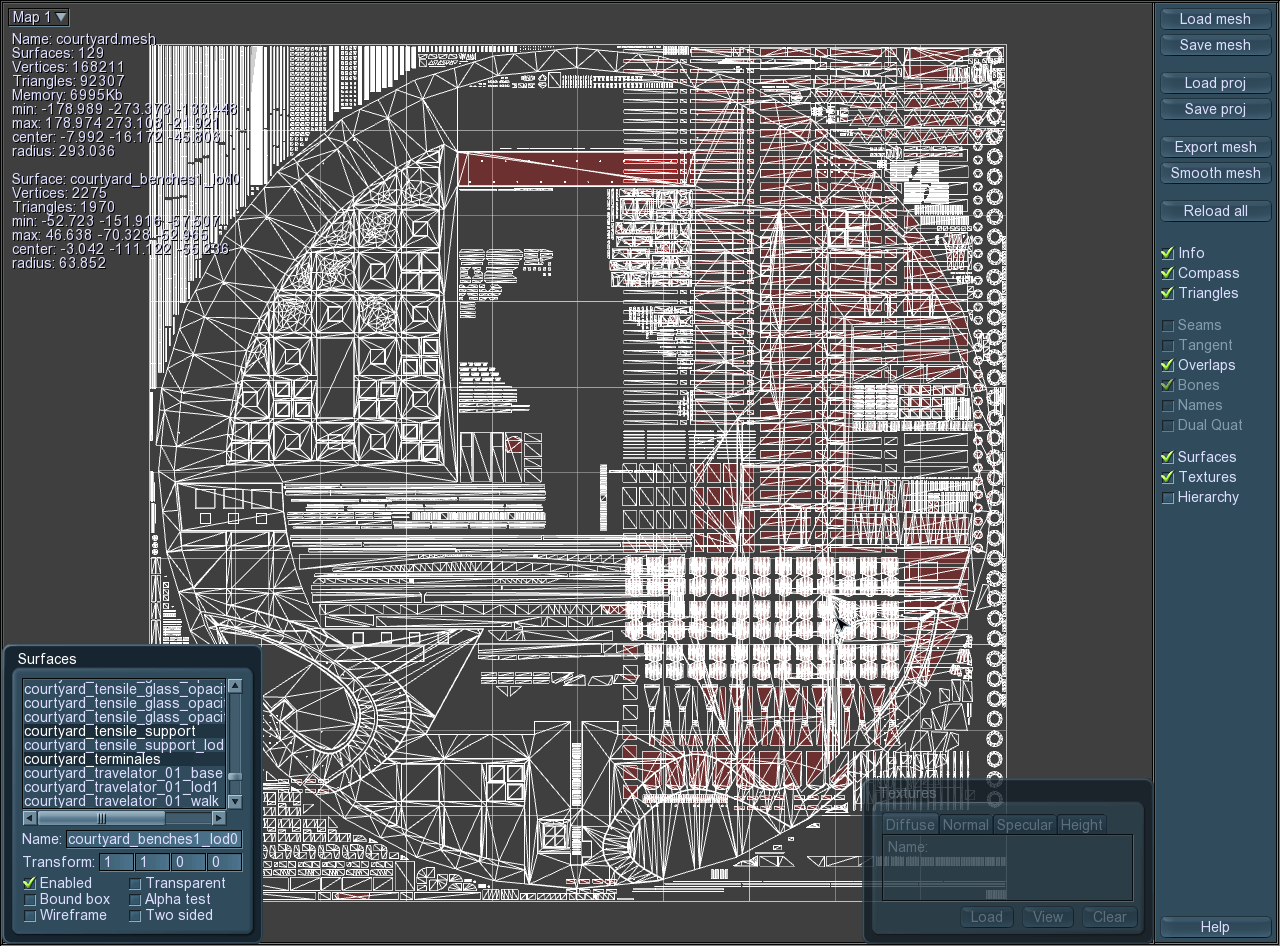1280x946 pixels.
Task: Click the horizontal scrollbar thumb in the Surfaces list
Action: point(101,818)
